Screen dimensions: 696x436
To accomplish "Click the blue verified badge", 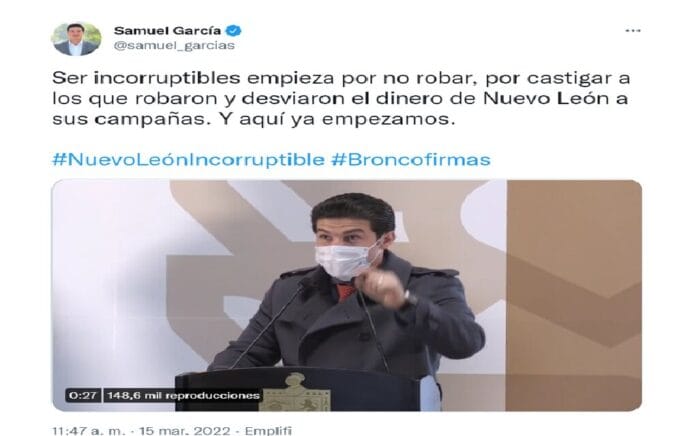I will (x=233, y=31).
